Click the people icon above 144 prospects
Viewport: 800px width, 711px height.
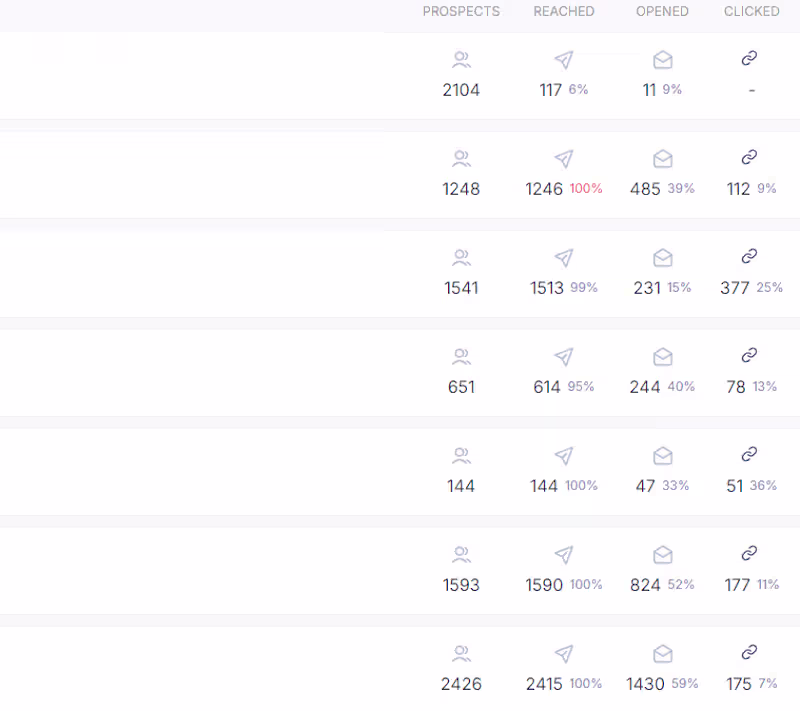click(x=461, y=456)
